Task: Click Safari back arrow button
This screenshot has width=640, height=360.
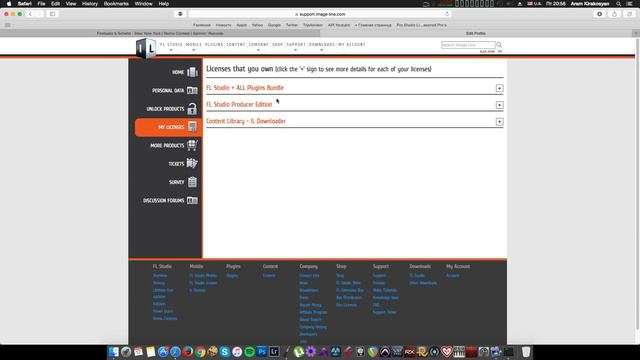Action: point(30,14)
